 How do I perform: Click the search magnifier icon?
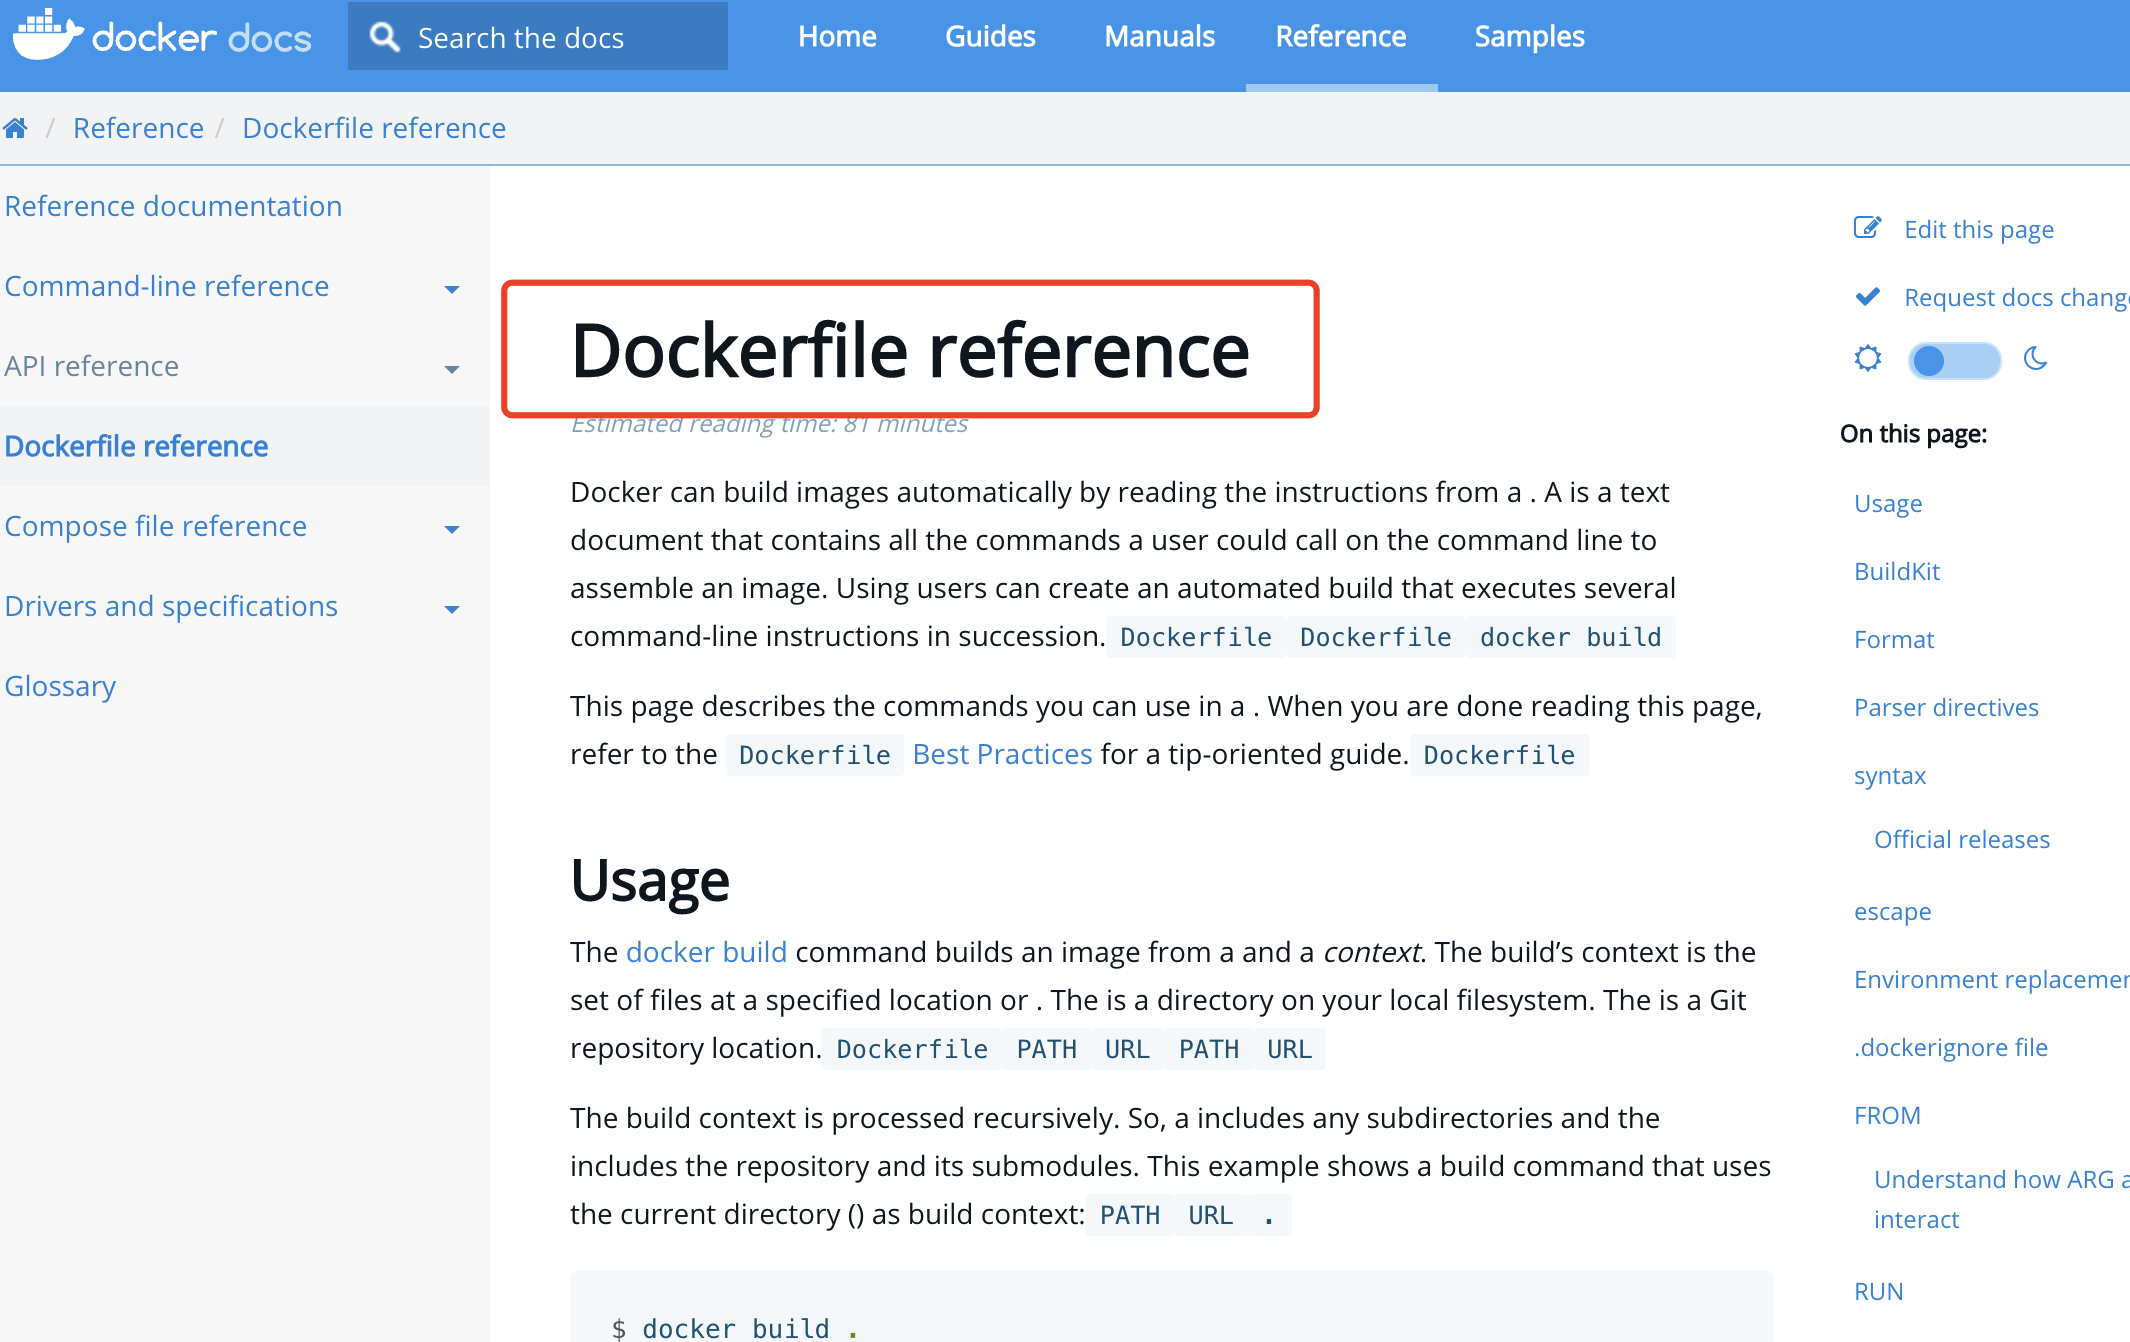(x=384, y=37)
